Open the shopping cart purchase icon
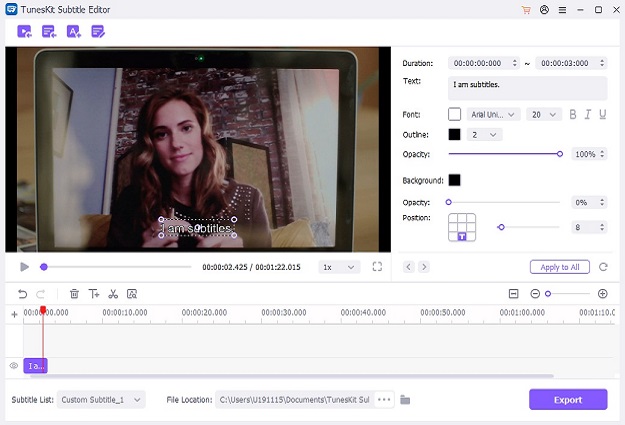The width and height of the screenshot is (625, 425). click(x=526, y=10)
